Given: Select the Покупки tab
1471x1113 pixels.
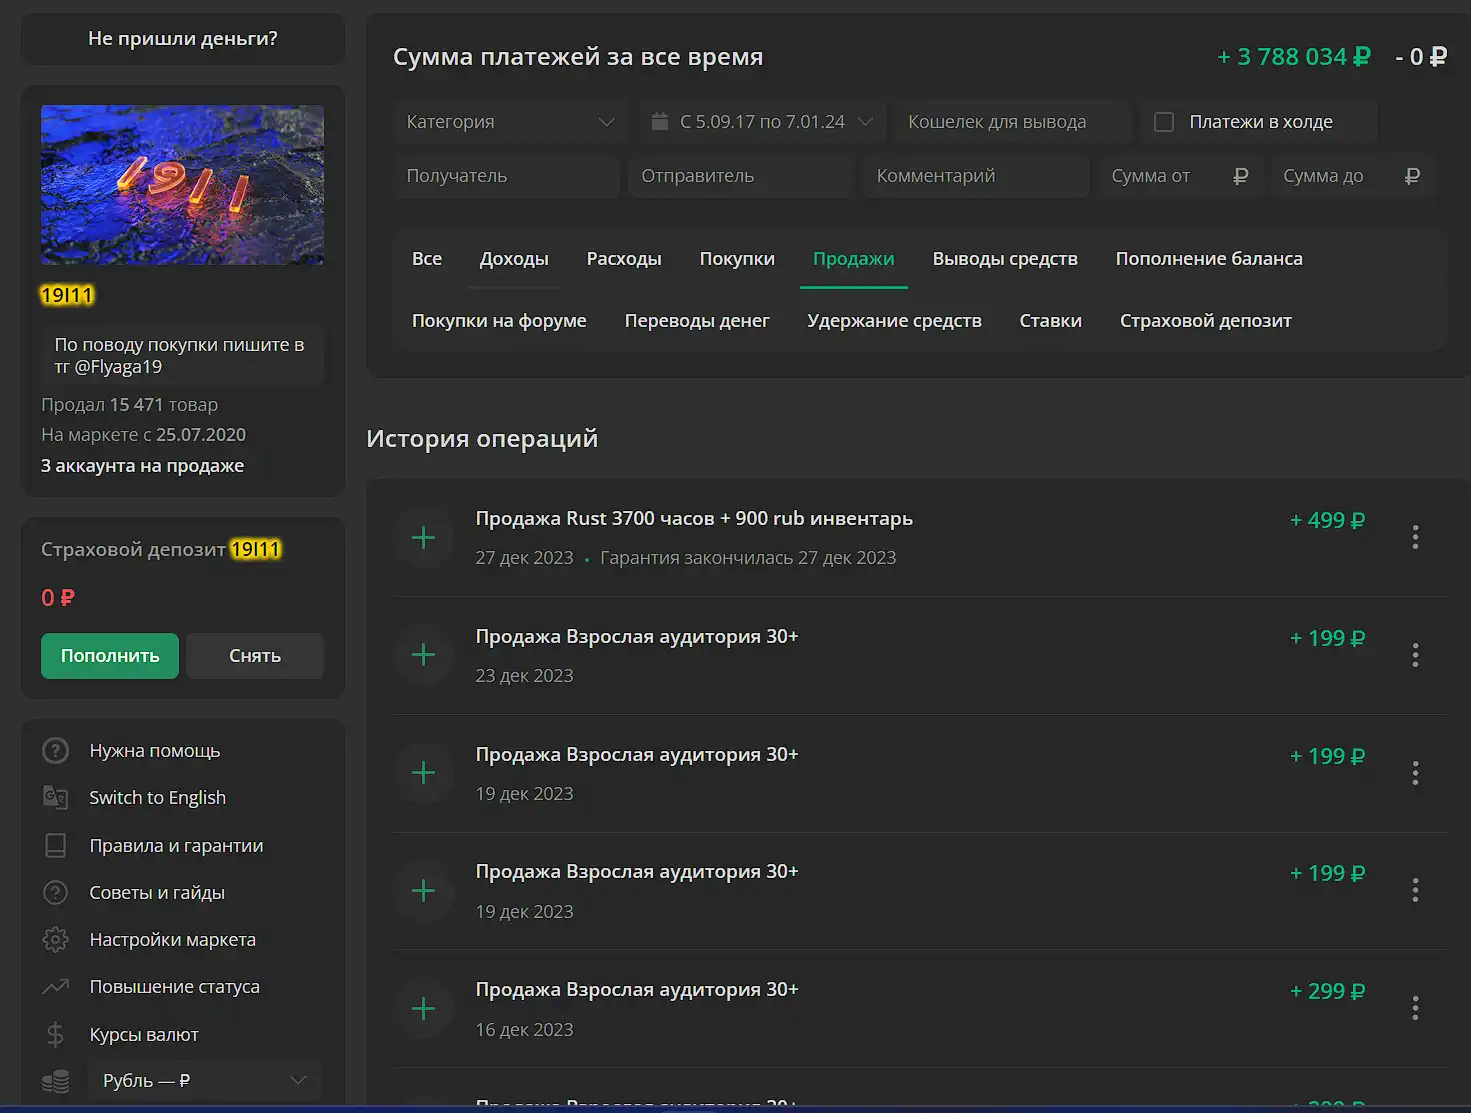Looking at the screenshot, I should tap(737, 259).
